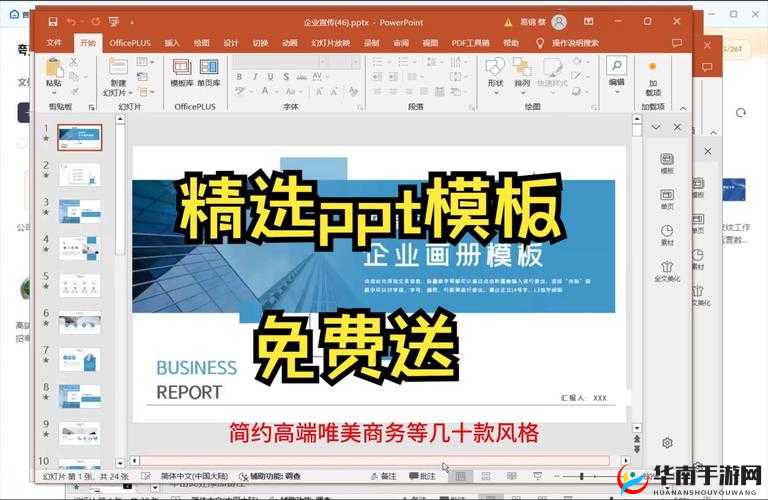768x500 pixels.
Task: Toggle Bold formatting
Action: click(x=239, y=77)
